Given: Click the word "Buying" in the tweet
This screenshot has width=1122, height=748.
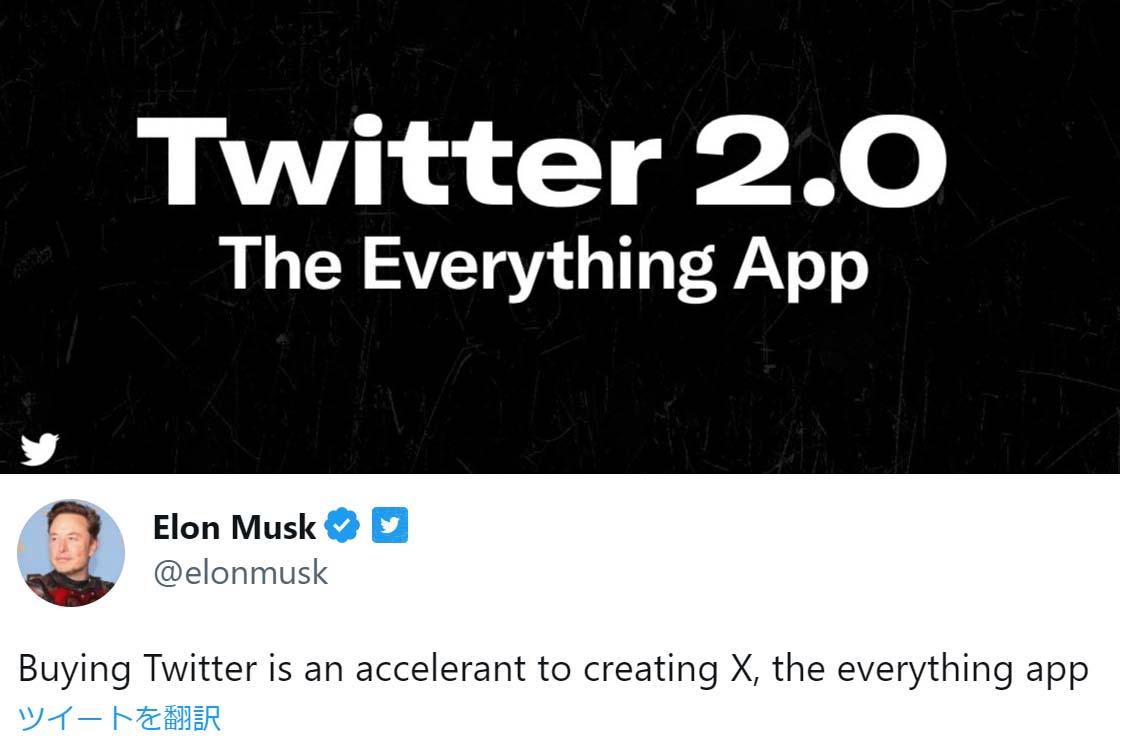Looking at the screenshot, I should (74, 670).
